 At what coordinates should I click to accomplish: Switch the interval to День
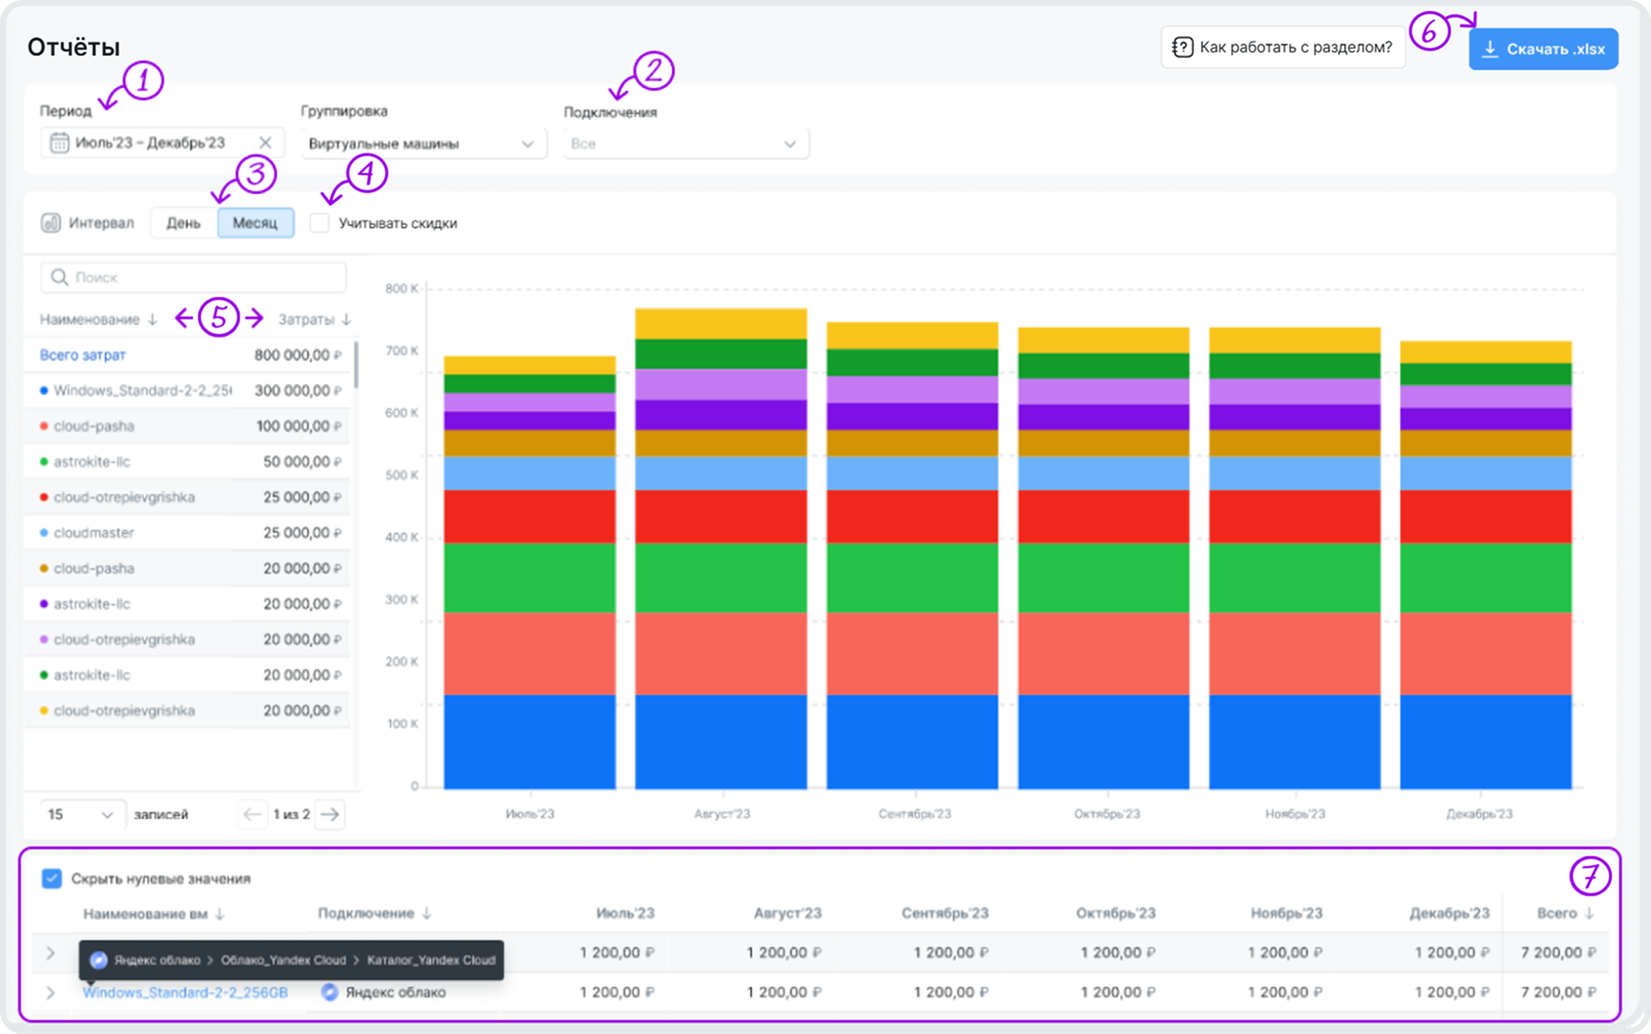pyautogui.click(x=183, y=223)
